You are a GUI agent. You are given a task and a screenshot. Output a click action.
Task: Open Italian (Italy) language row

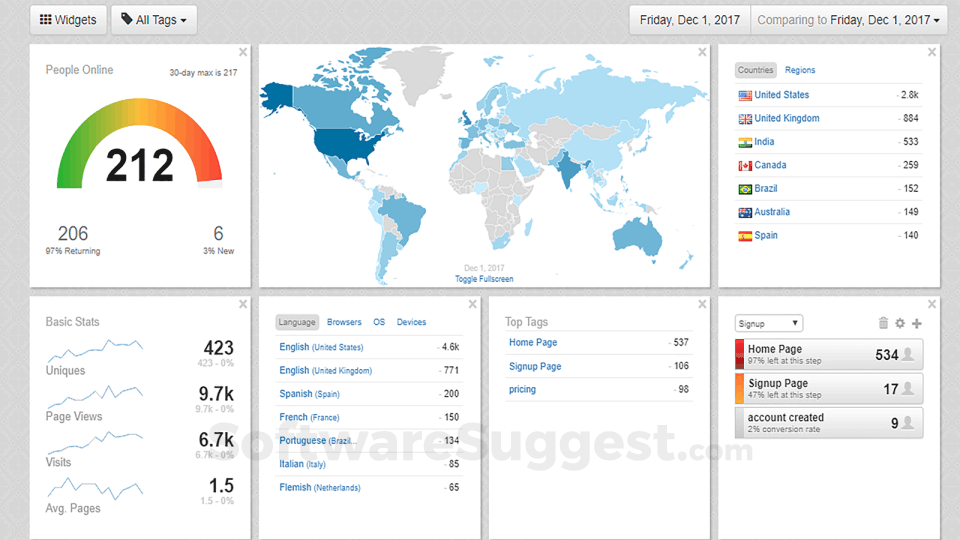(369, 463)
